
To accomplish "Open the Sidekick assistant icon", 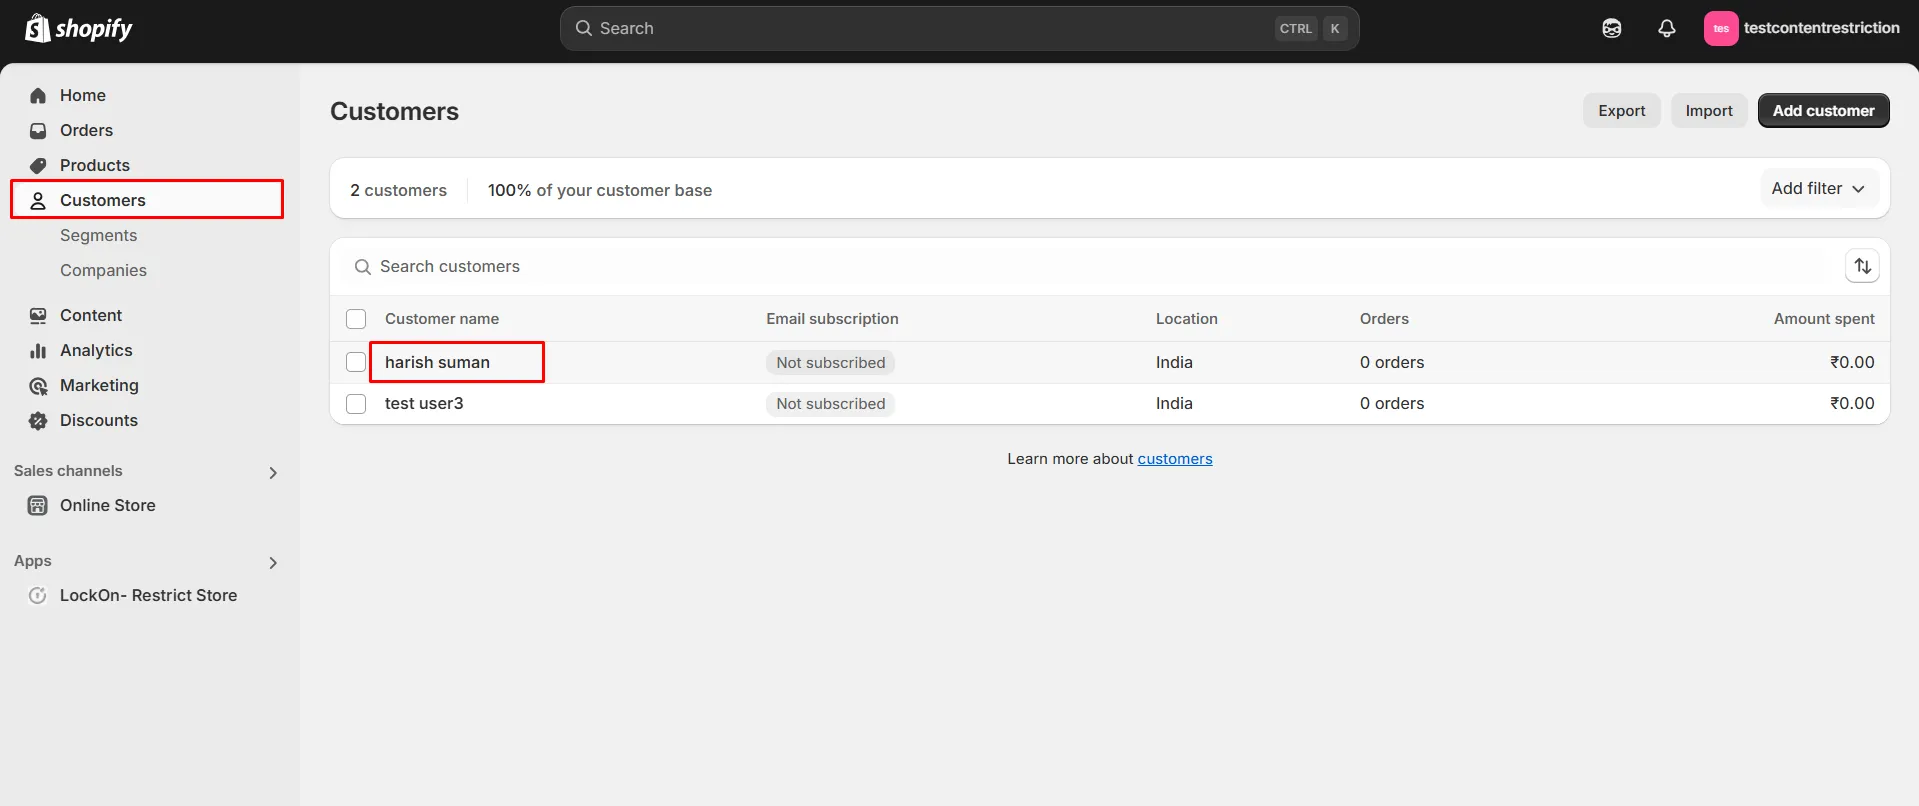I will click(1612, 28).
